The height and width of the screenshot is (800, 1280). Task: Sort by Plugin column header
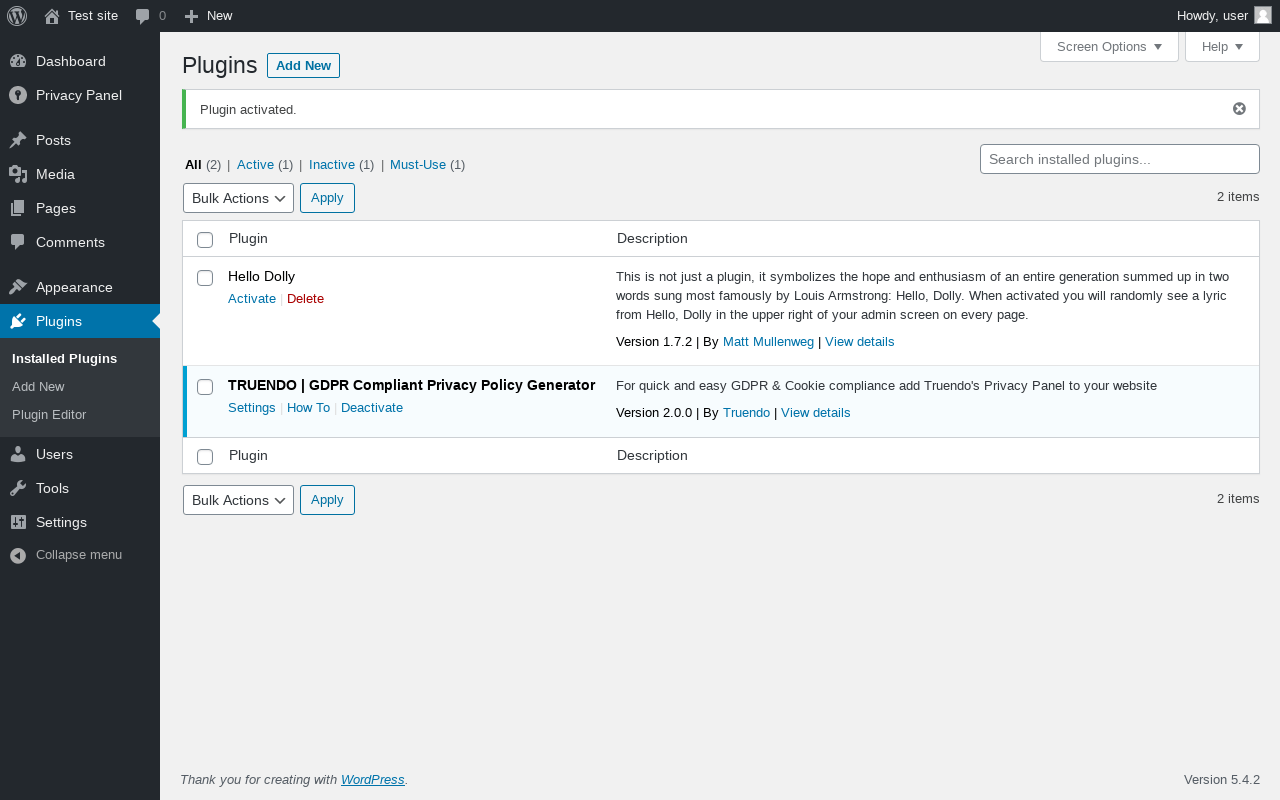(x=248, y=238)
